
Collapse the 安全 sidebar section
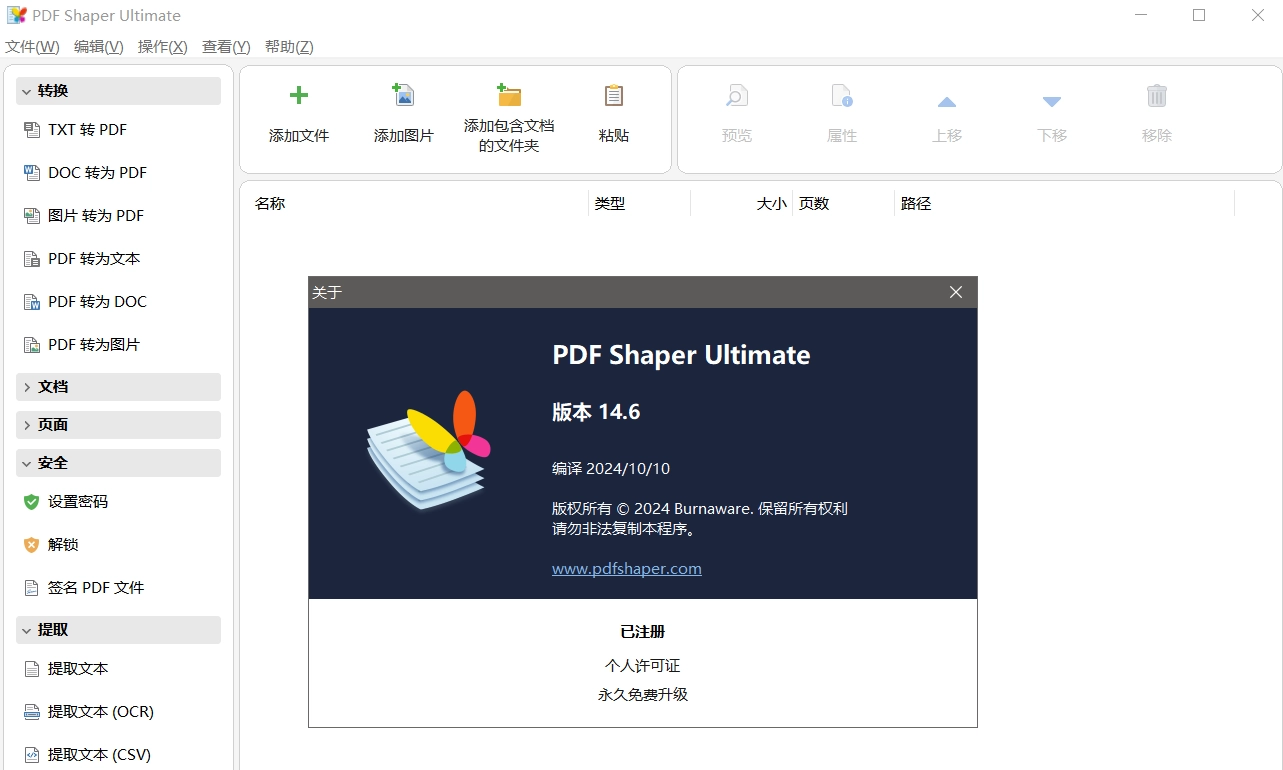(118, 463)
